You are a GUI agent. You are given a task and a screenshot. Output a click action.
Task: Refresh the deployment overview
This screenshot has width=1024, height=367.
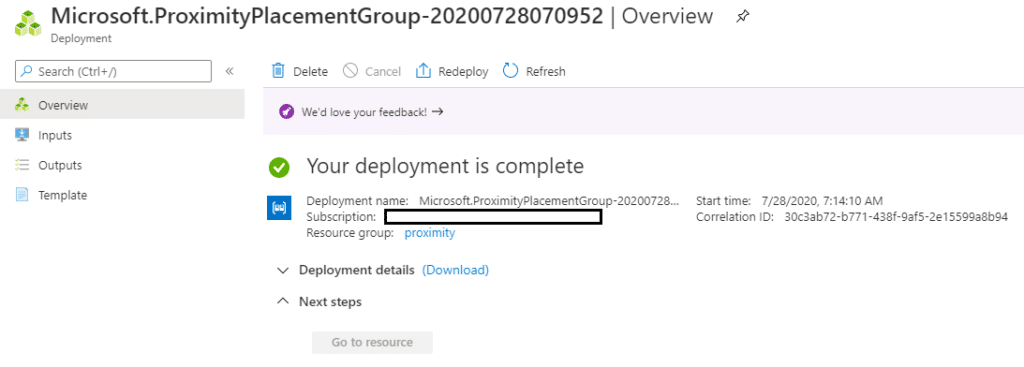(534, 71)
